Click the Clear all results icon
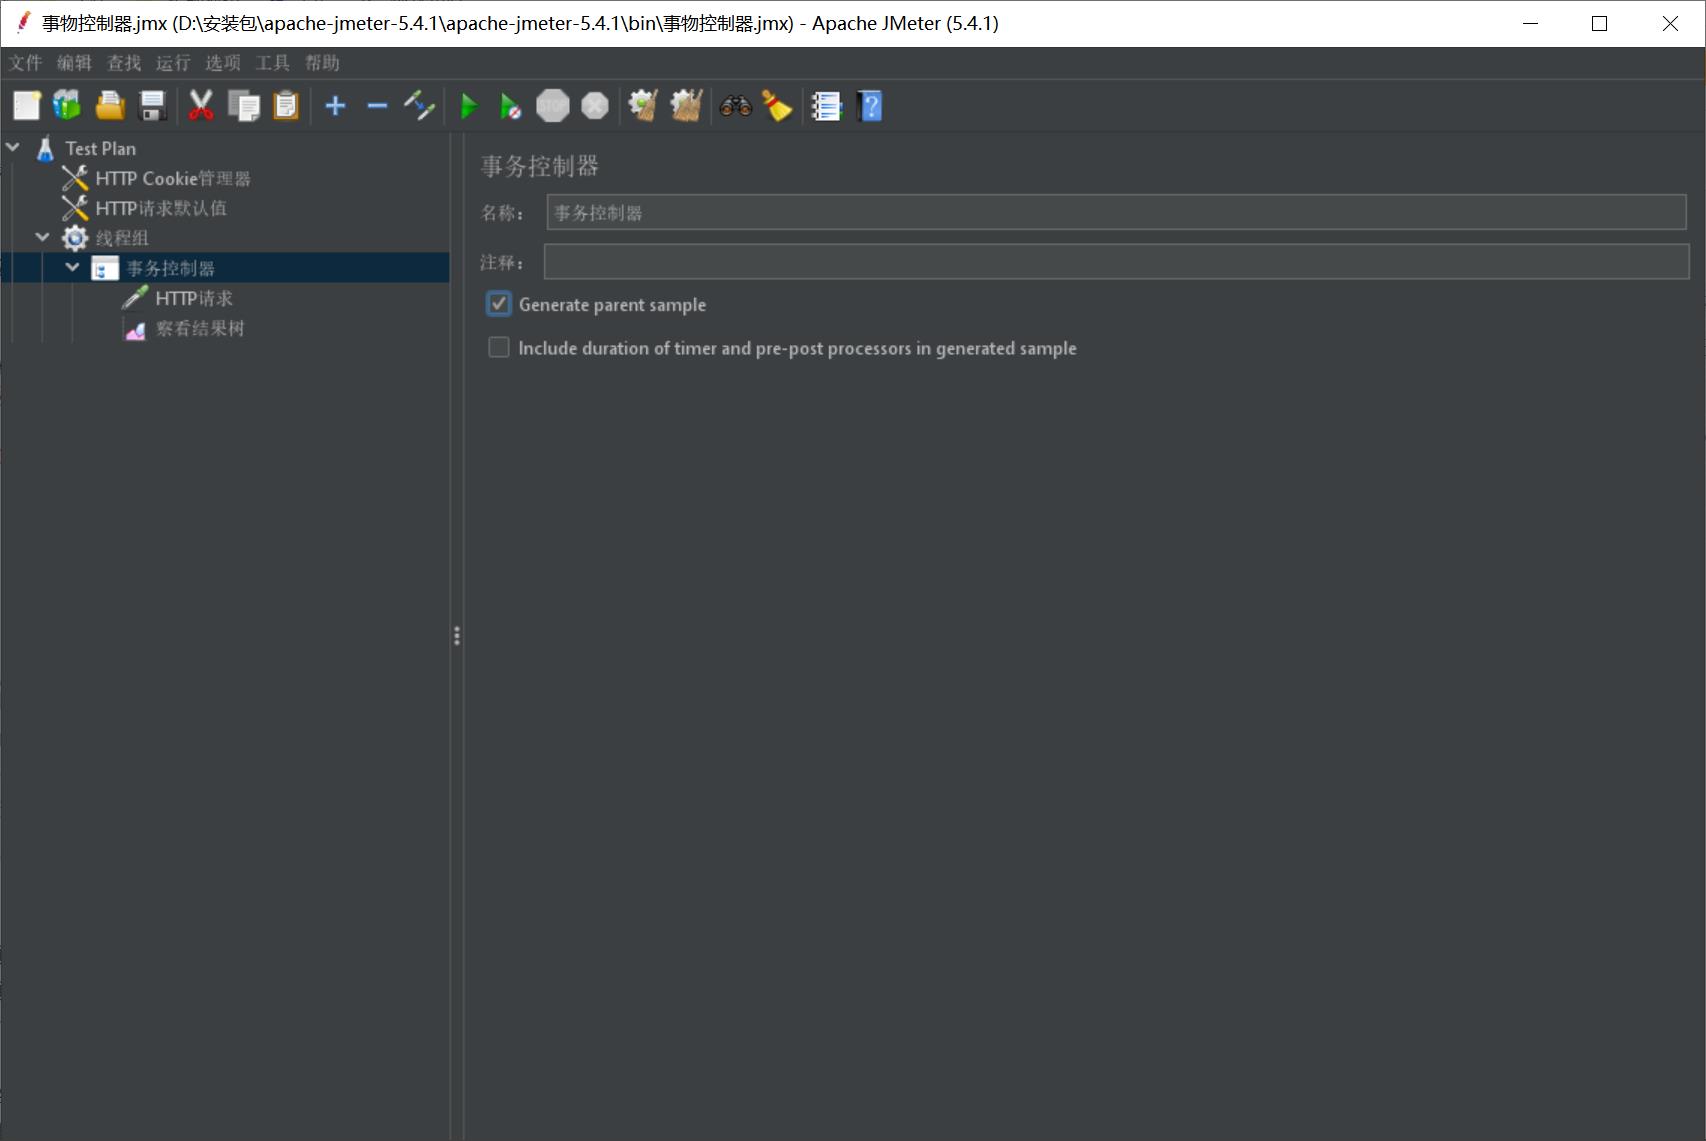Screen dimensions: 1706x1141 tap(686, 106)
